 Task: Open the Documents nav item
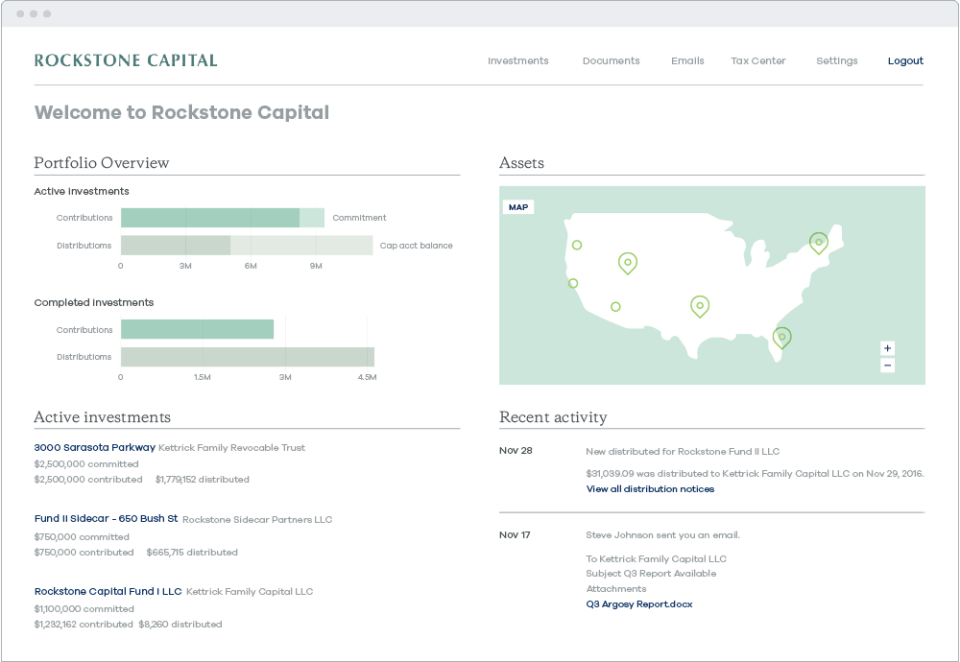[611, 61]
